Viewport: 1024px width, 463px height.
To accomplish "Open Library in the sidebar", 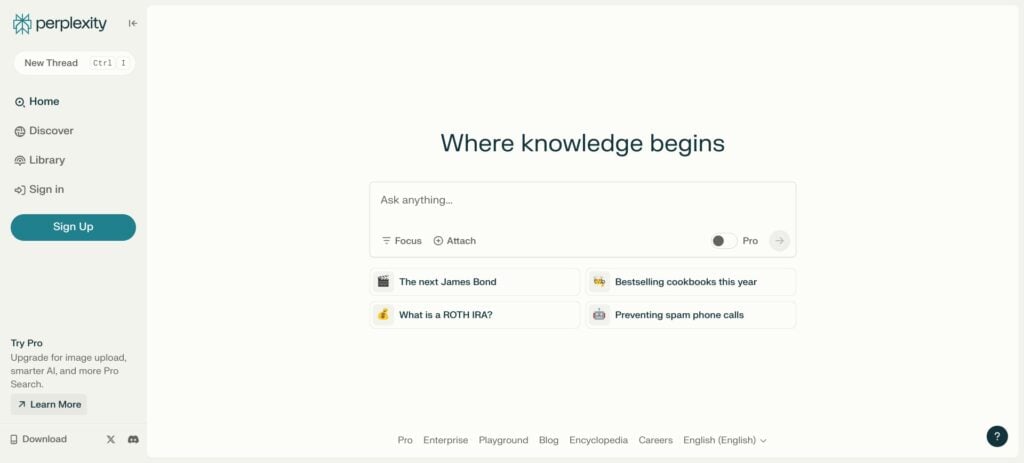I will coord(46,160).
